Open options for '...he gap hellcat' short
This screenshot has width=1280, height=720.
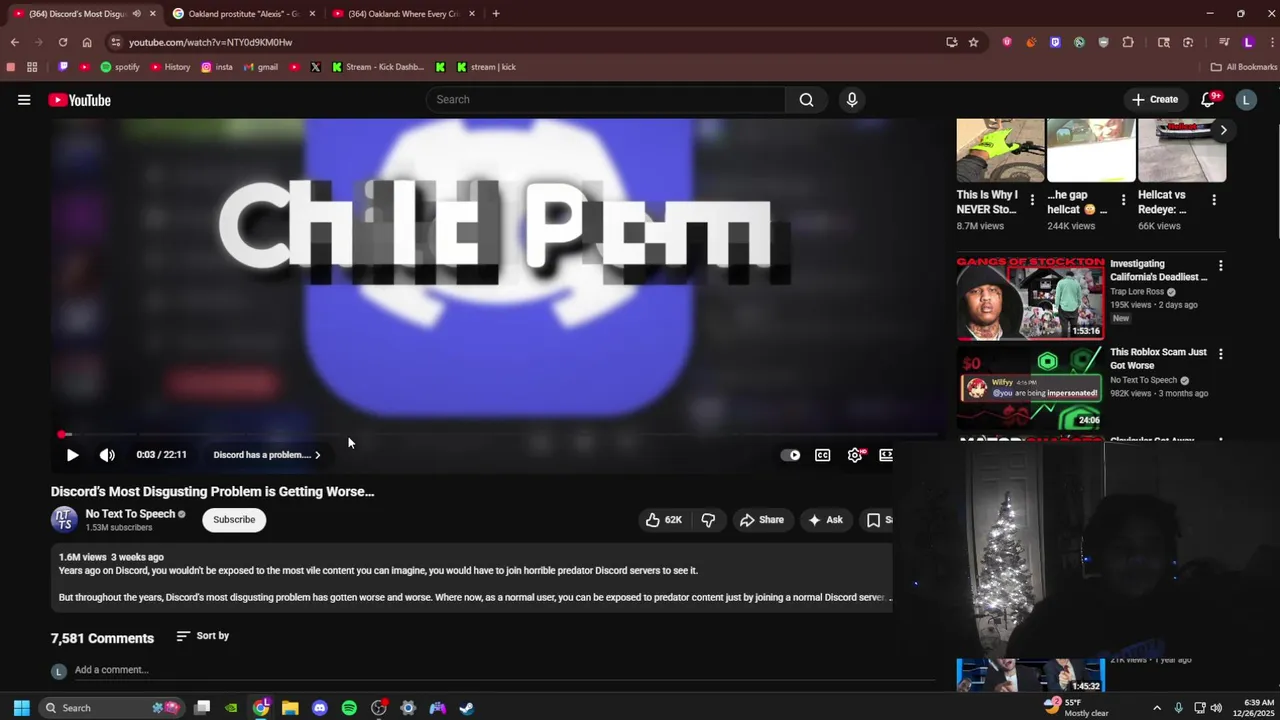click(1123, 200)
